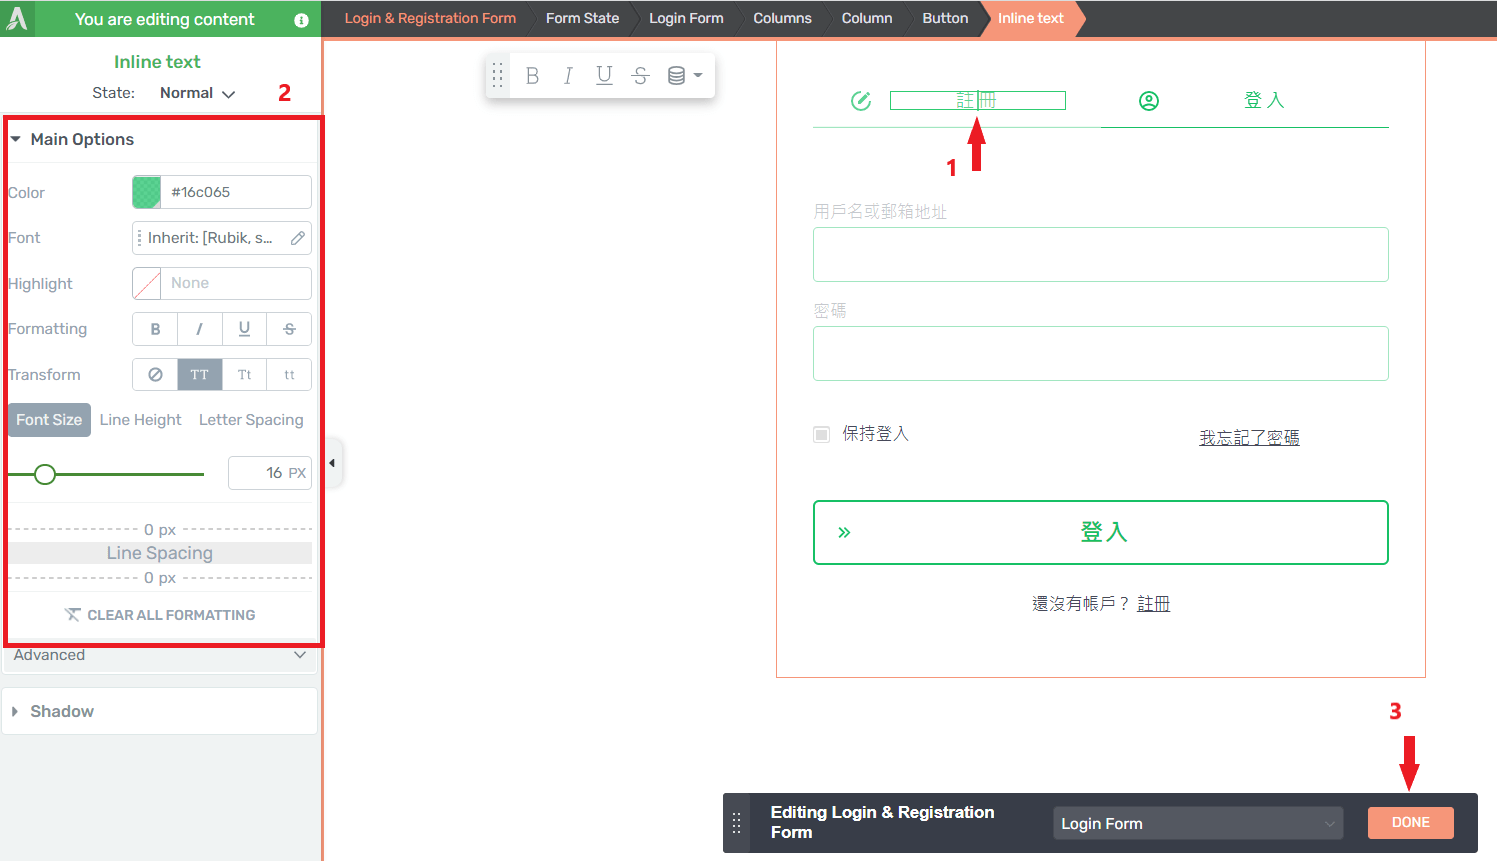The width and height of the screenshot is (1497, 861).
Task: Click the edit-circle icon beside 註冊 tab
Action: (861, 101)
